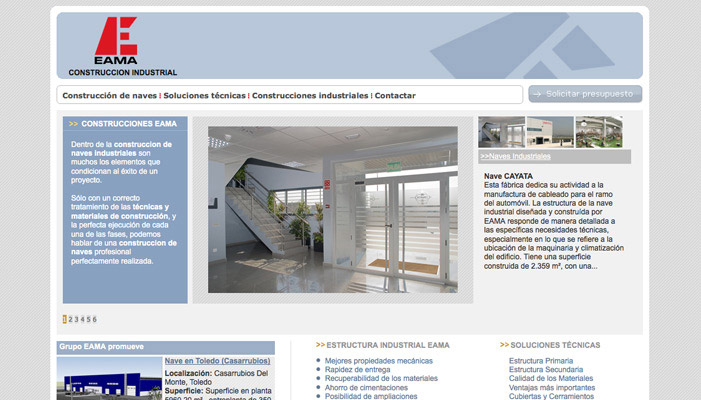
Task: Open Ventajas más importantes link
Action: (x=552, y=387)
